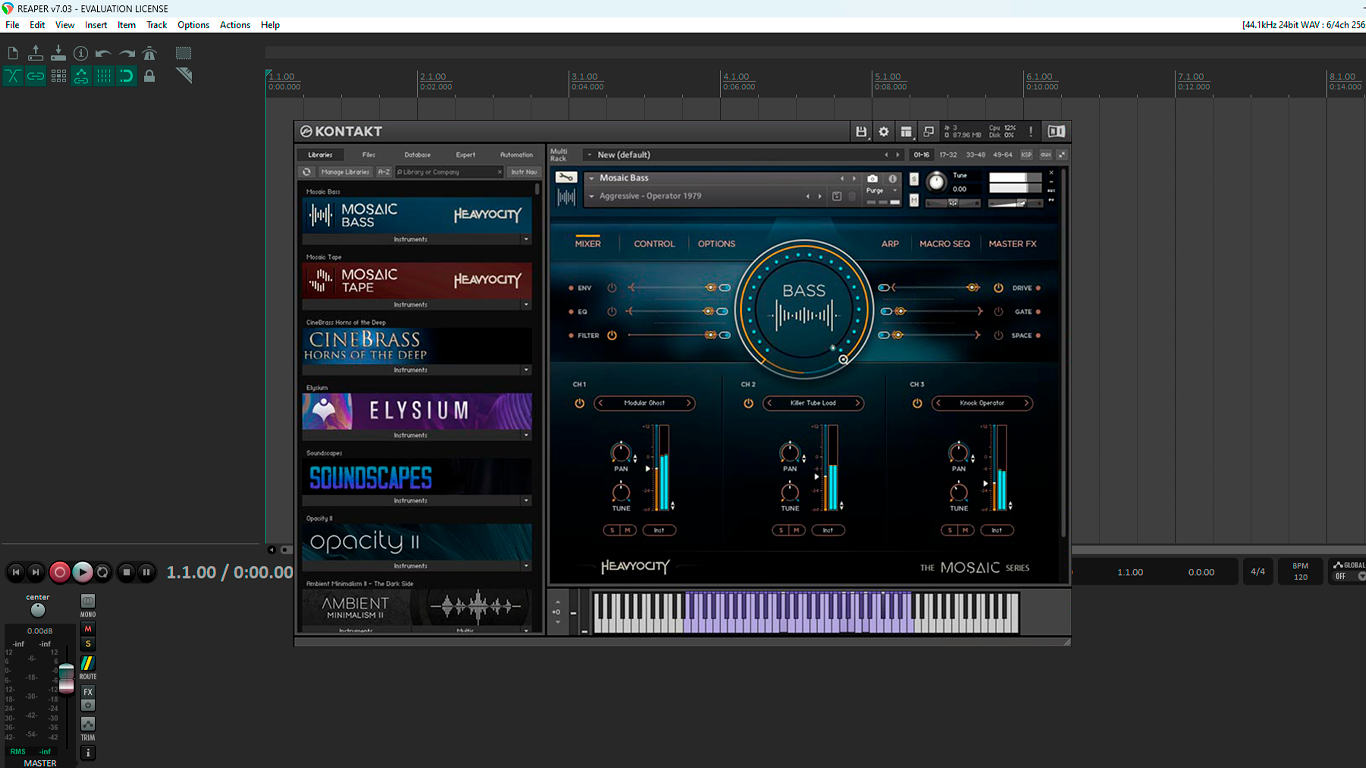Expand Mosaic Bass library Instruments dropdown

[526, 239]
